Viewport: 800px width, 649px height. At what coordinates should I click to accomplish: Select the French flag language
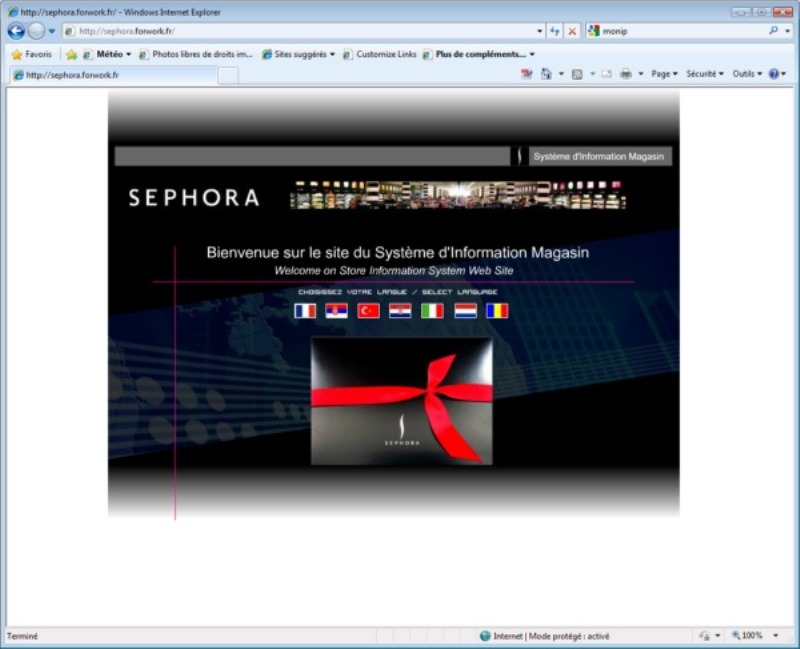[305, 311]
